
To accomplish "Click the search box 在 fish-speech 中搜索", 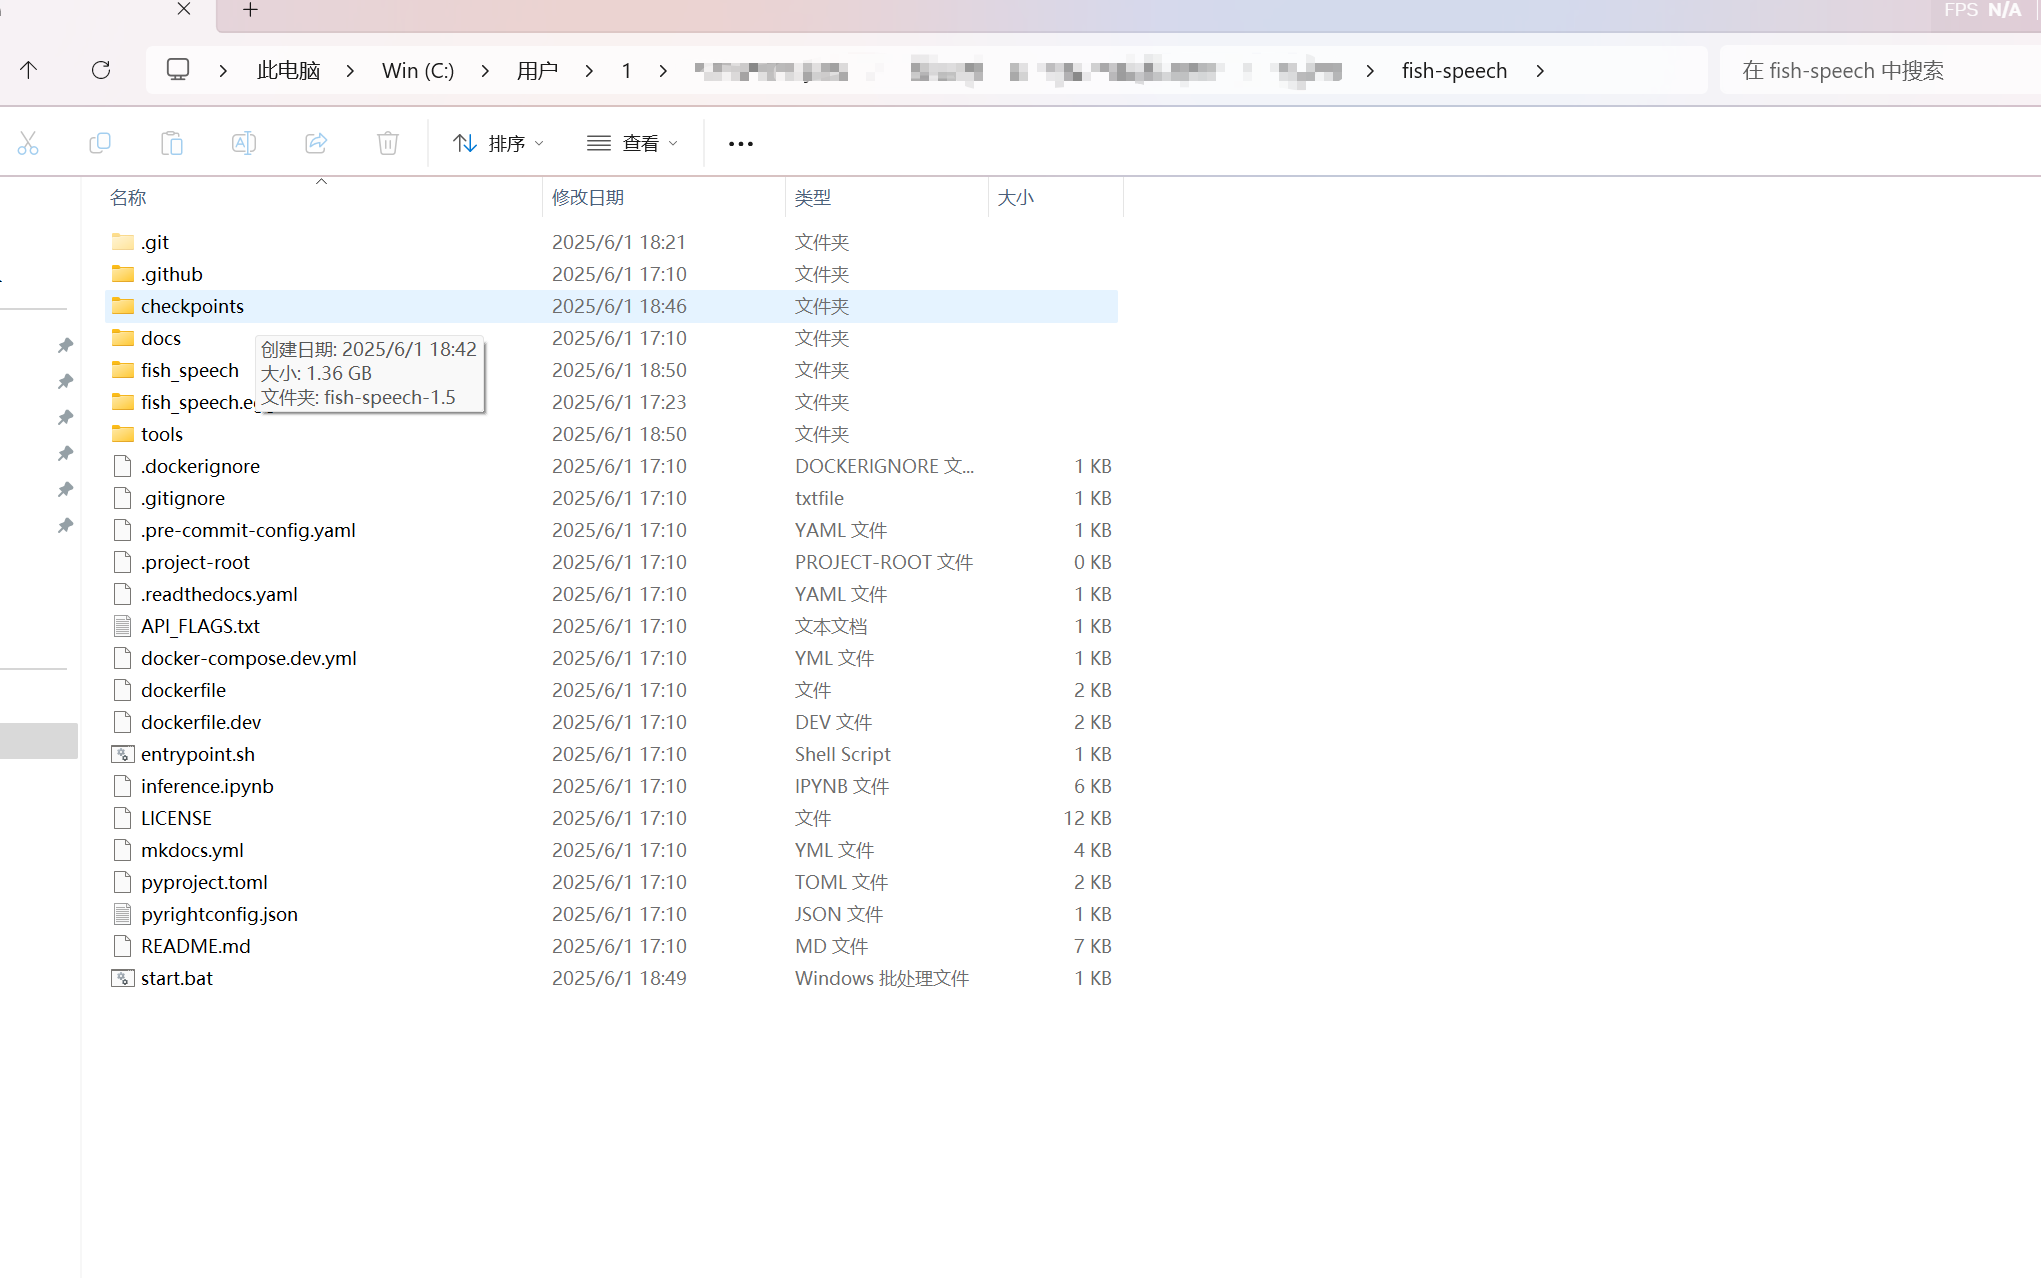I will (x=1843, y=70).
